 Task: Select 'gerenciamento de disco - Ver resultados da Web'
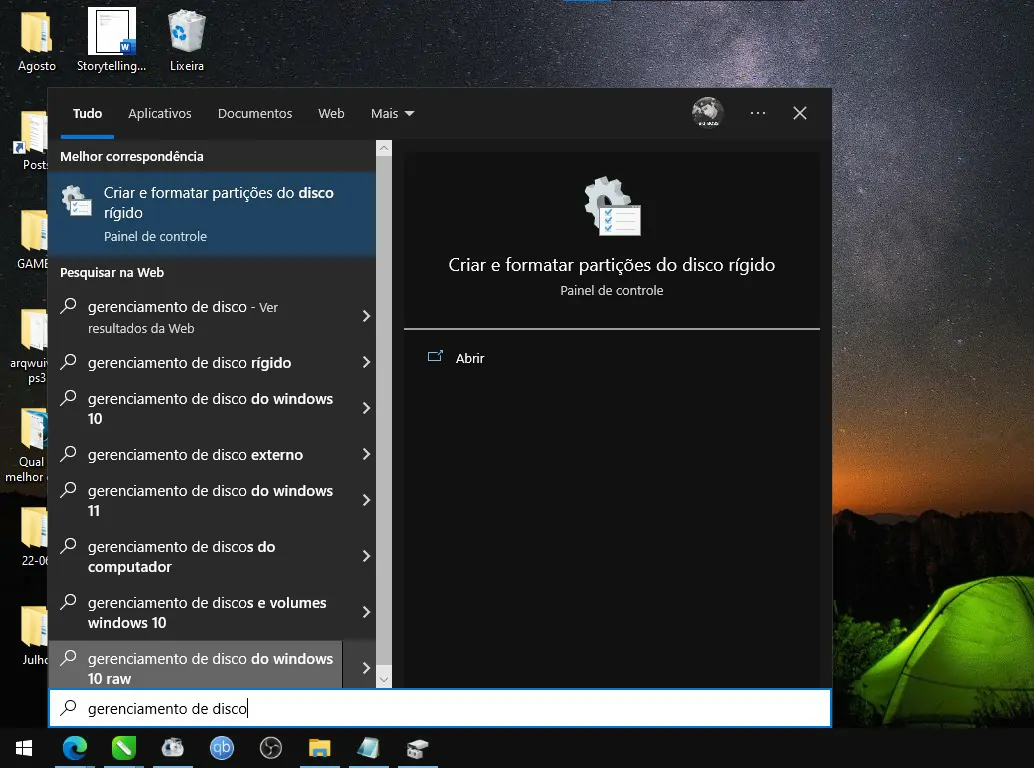tap(197, 316)
